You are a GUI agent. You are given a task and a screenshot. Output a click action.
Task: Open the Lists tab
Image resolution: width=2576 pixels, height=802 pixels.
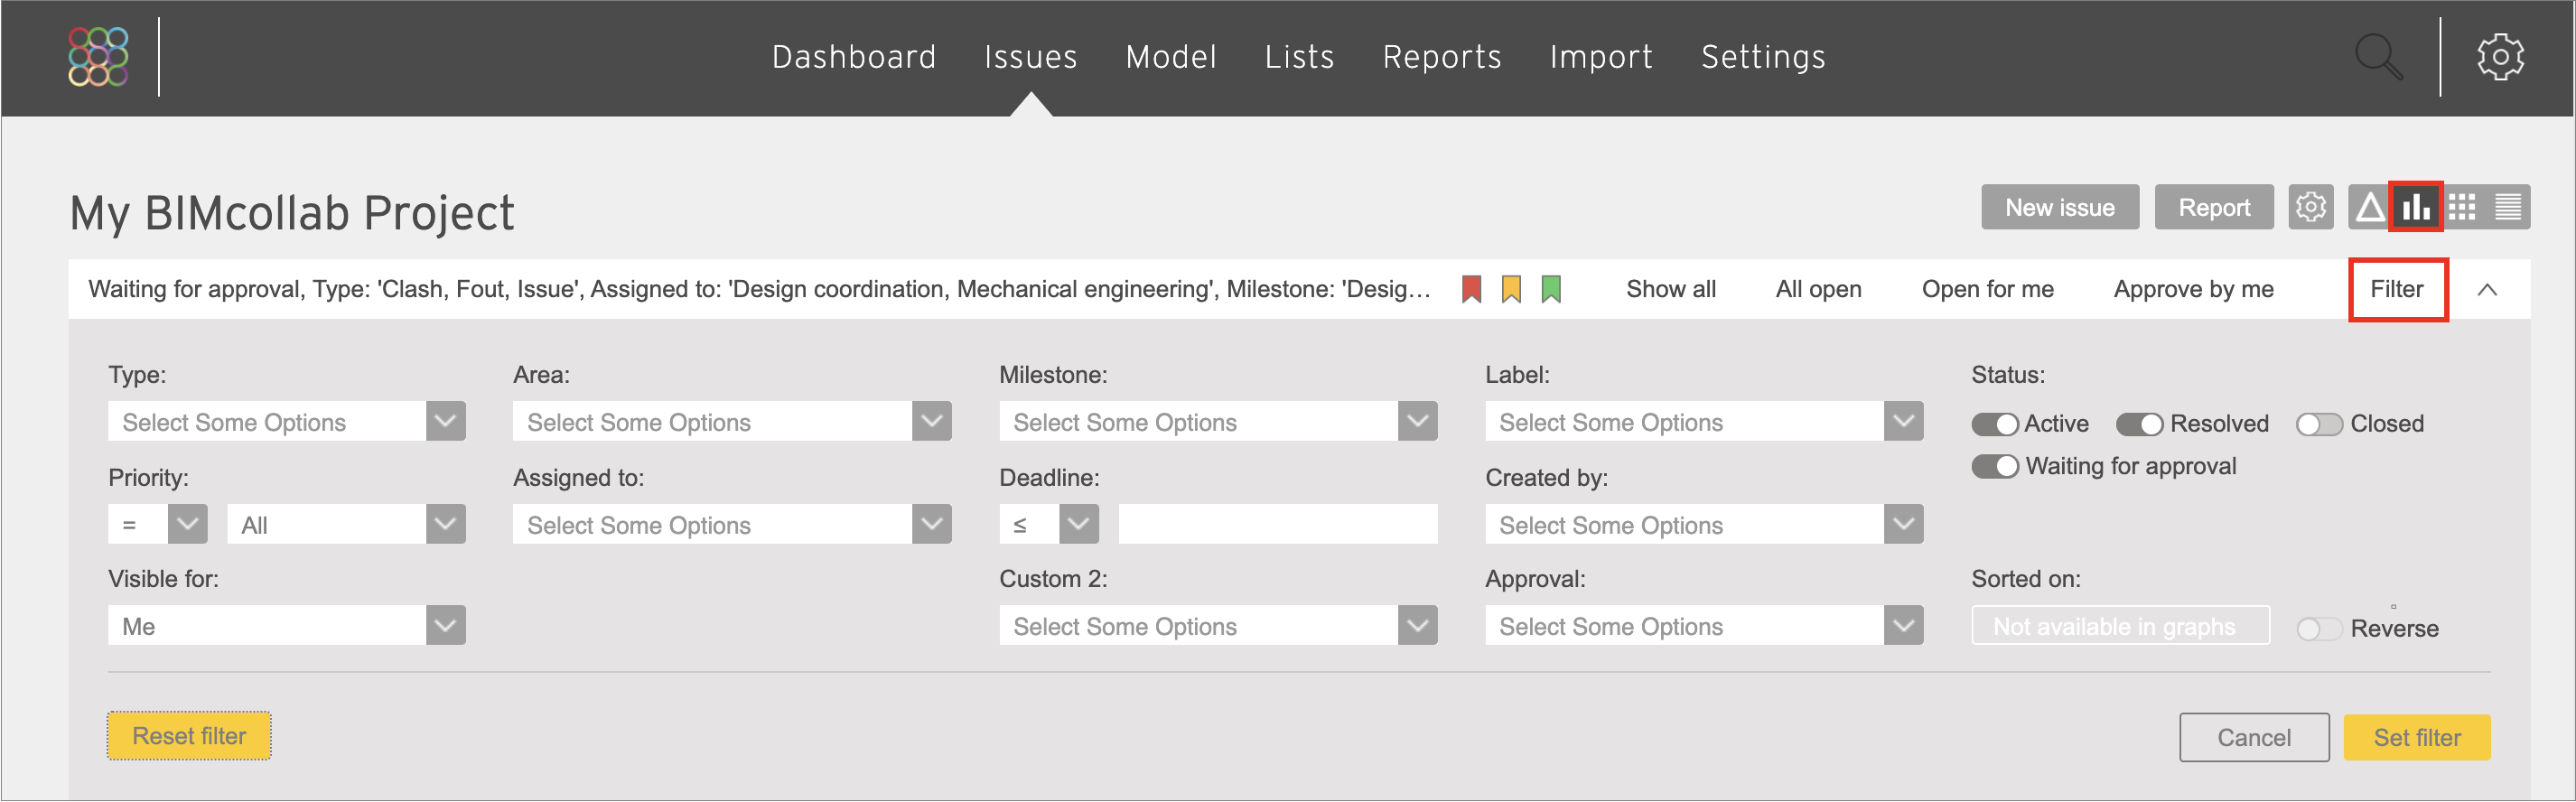click(x=1299, y=57)
